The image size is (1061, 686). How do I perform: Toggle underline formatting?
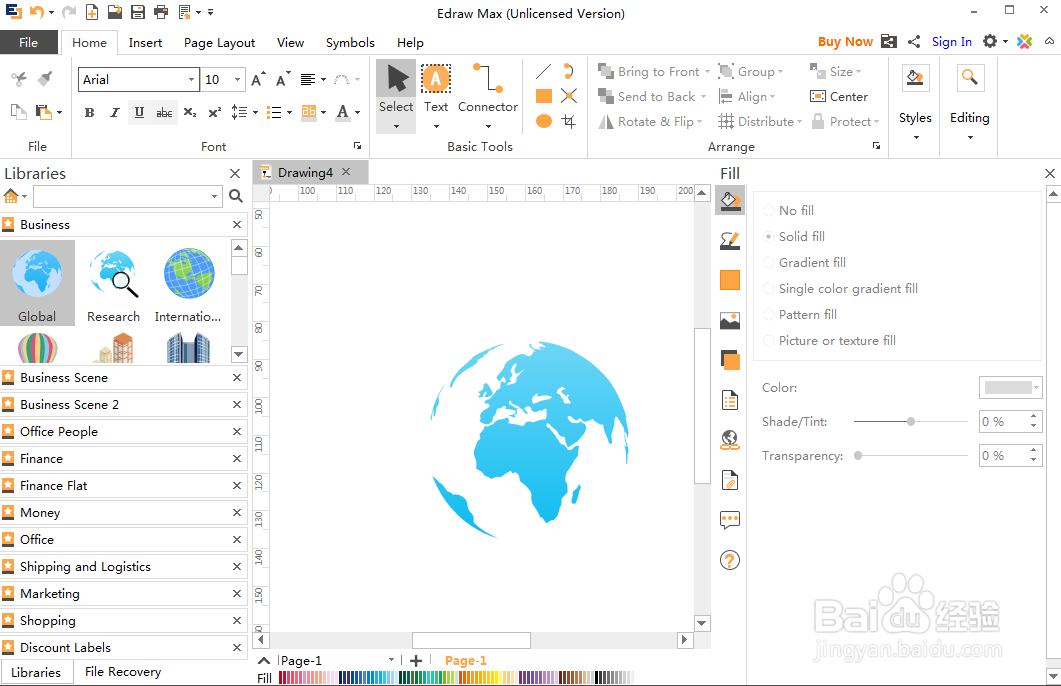click(x=139, y=112)
